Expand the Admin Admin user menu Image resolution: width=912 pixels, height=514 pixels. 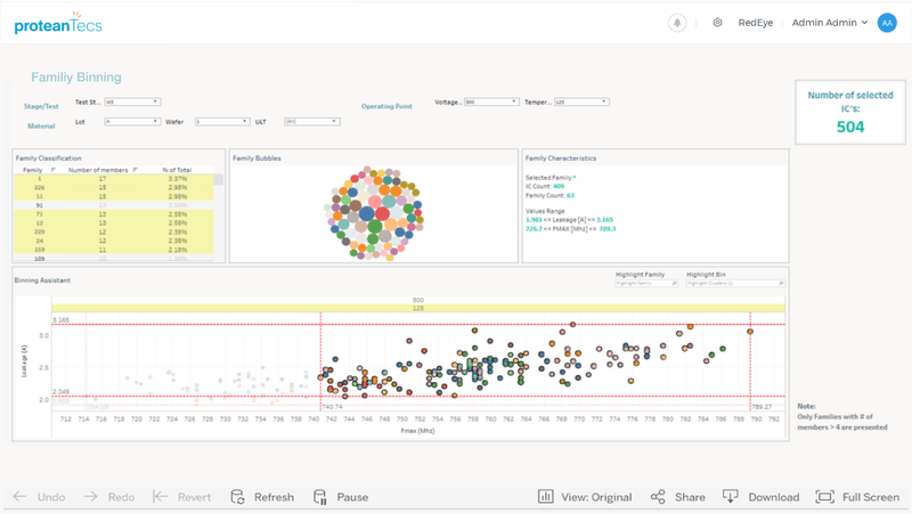coord(830,23)
